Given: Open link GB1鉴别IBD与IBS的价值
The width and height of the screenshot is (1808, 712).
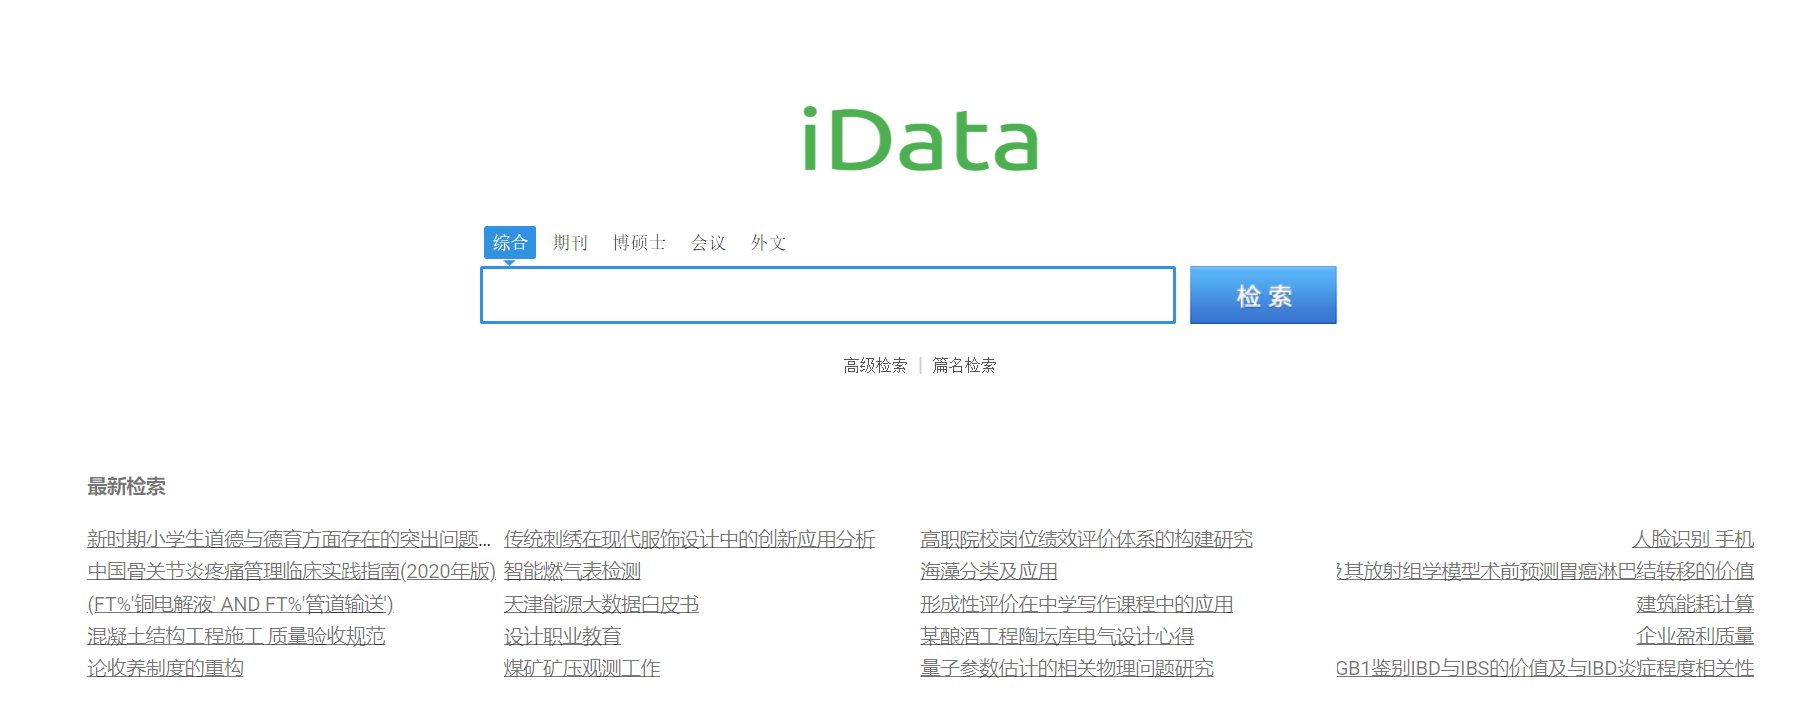Looking at the screenshot, I should click(1545, 668).
